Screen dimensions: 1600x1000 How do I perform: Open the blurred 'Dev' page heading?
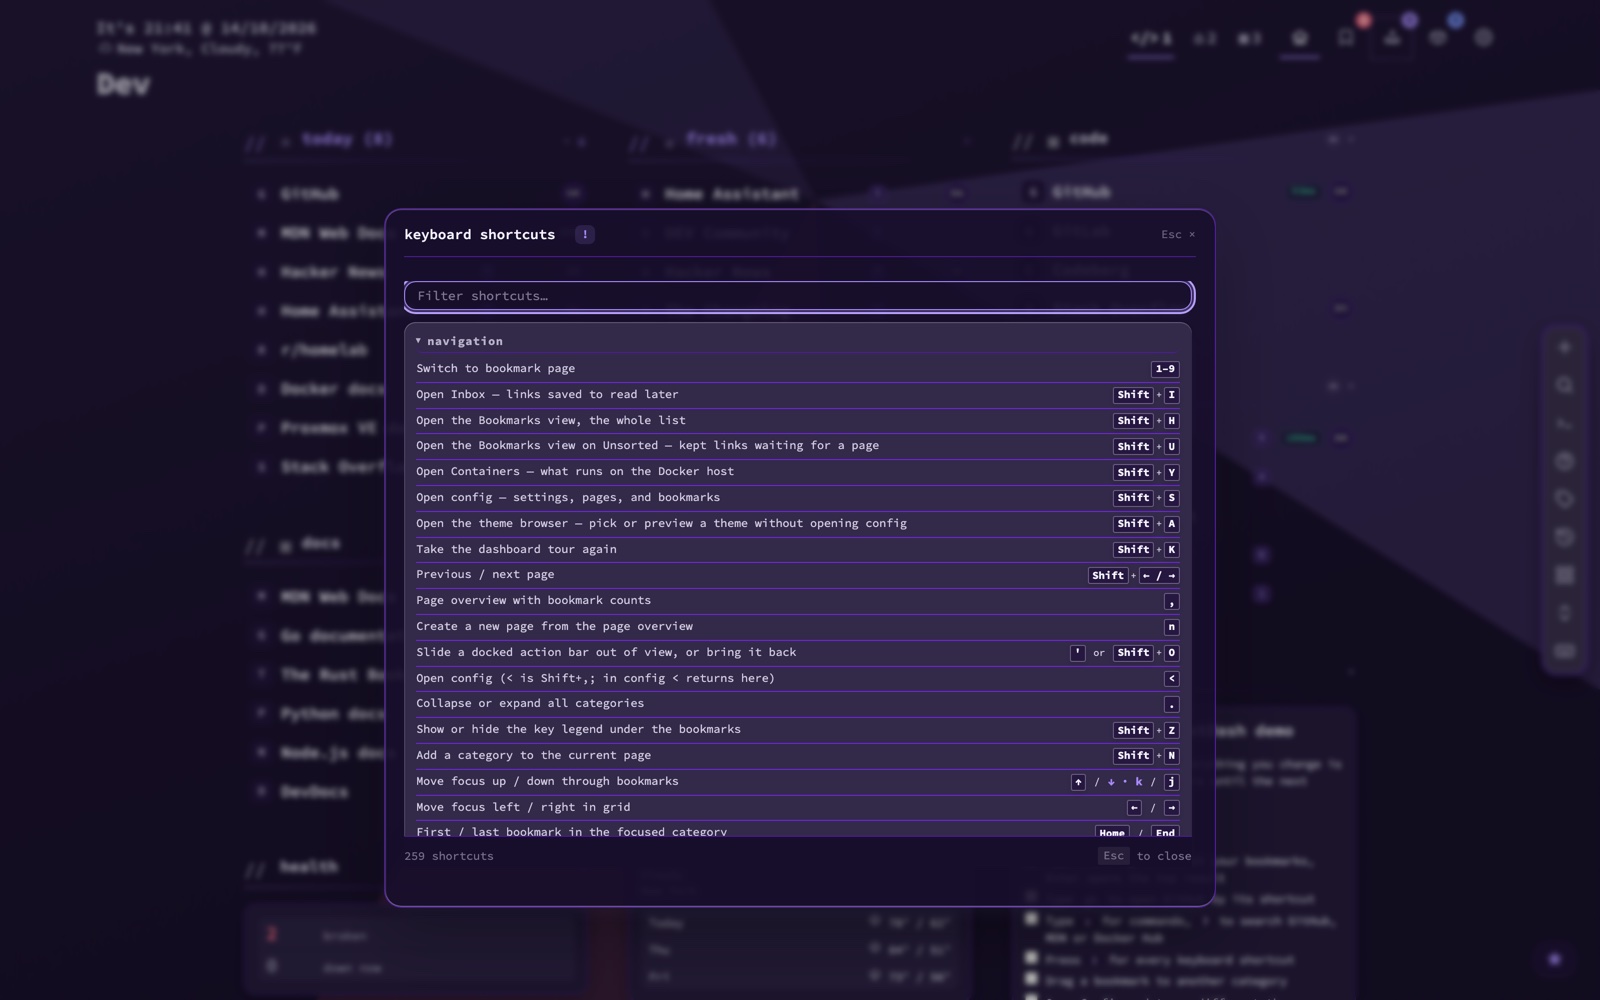pos(124,85)
